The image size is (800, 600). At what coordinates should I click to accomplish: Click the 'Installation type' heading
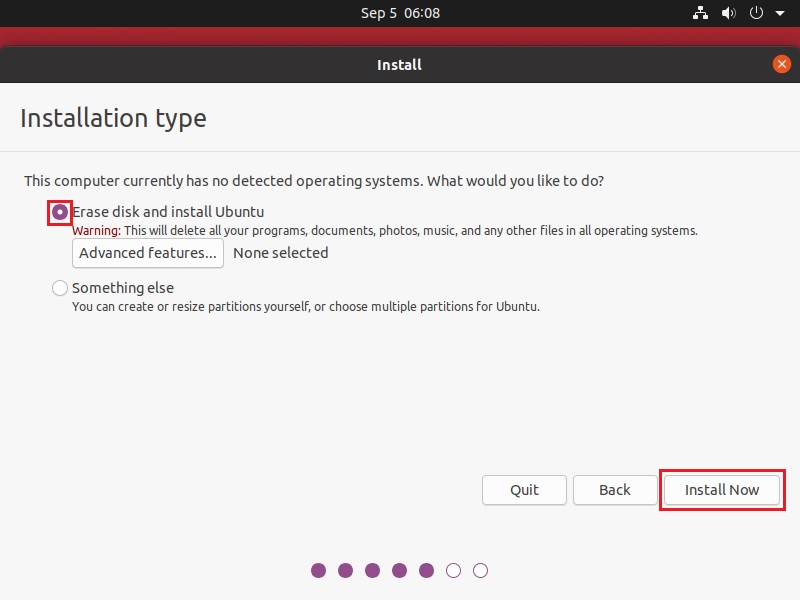(113, 118)
